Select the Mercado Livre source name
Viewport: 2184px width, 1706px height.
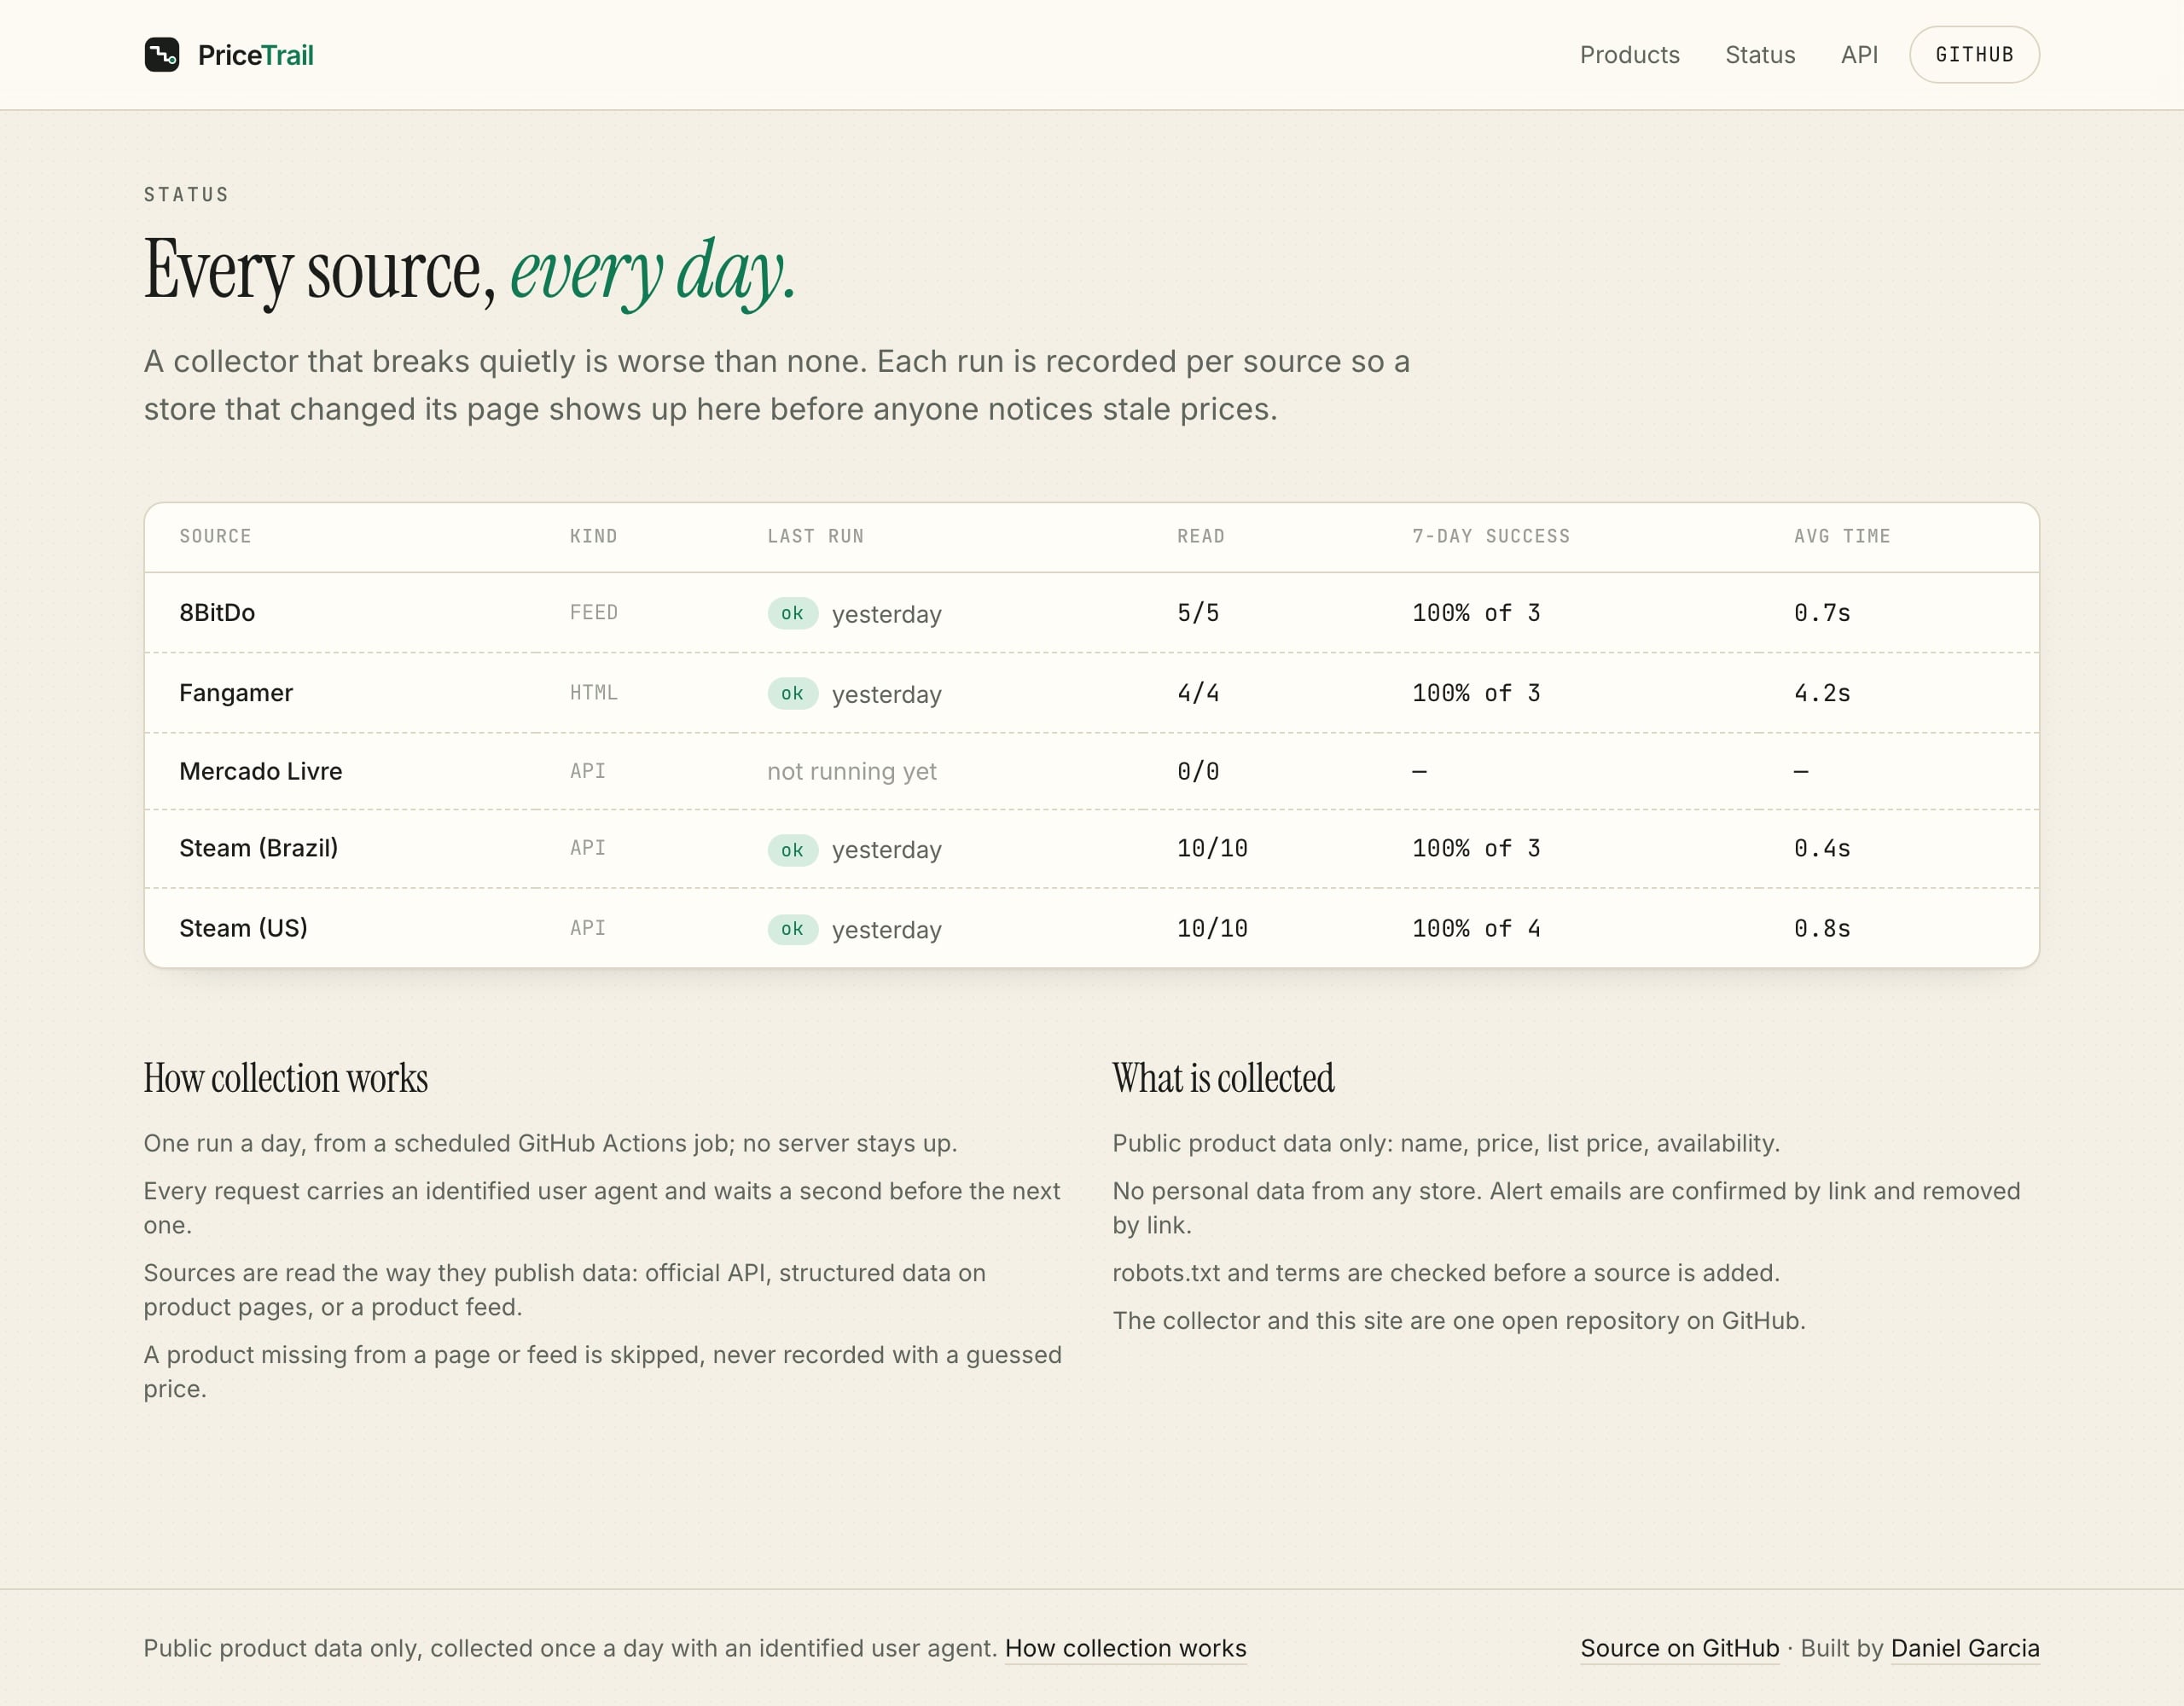pos(261,771)
